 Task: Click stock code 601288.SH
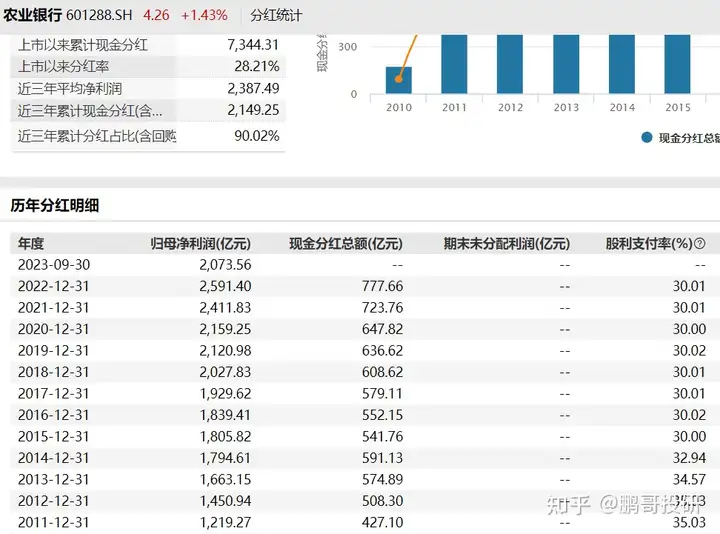coord(99,15)
